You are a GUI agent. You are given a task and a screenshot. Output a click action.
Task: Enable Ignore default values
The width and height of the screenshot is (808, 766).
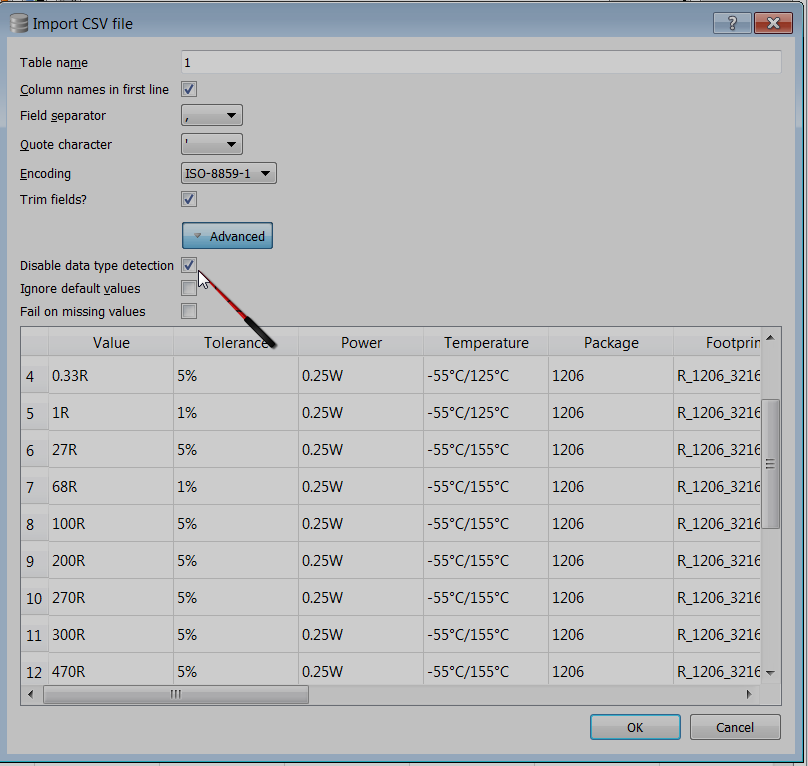[188, 288]
